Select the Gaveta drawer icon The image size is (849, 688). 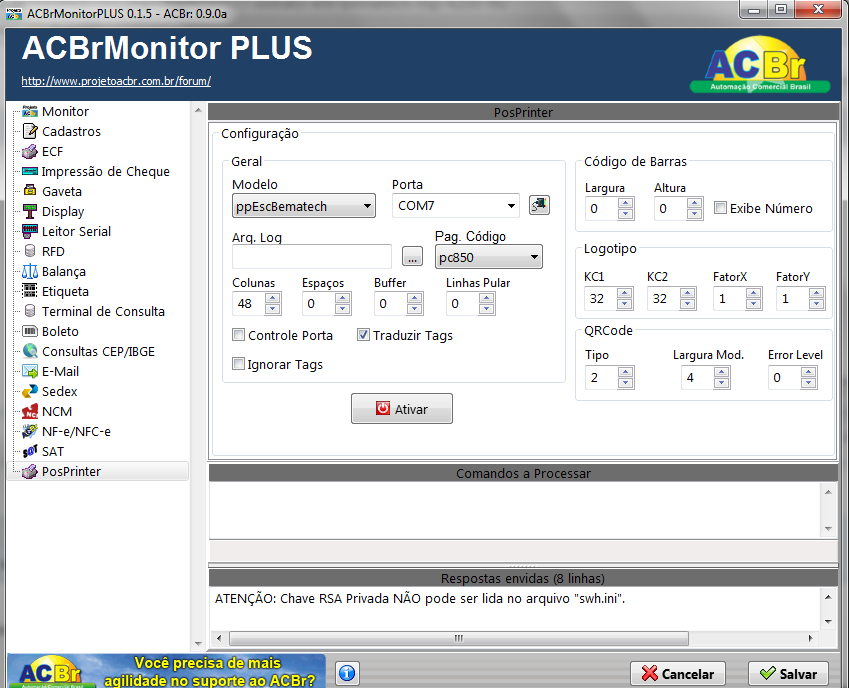coord(30,192)
